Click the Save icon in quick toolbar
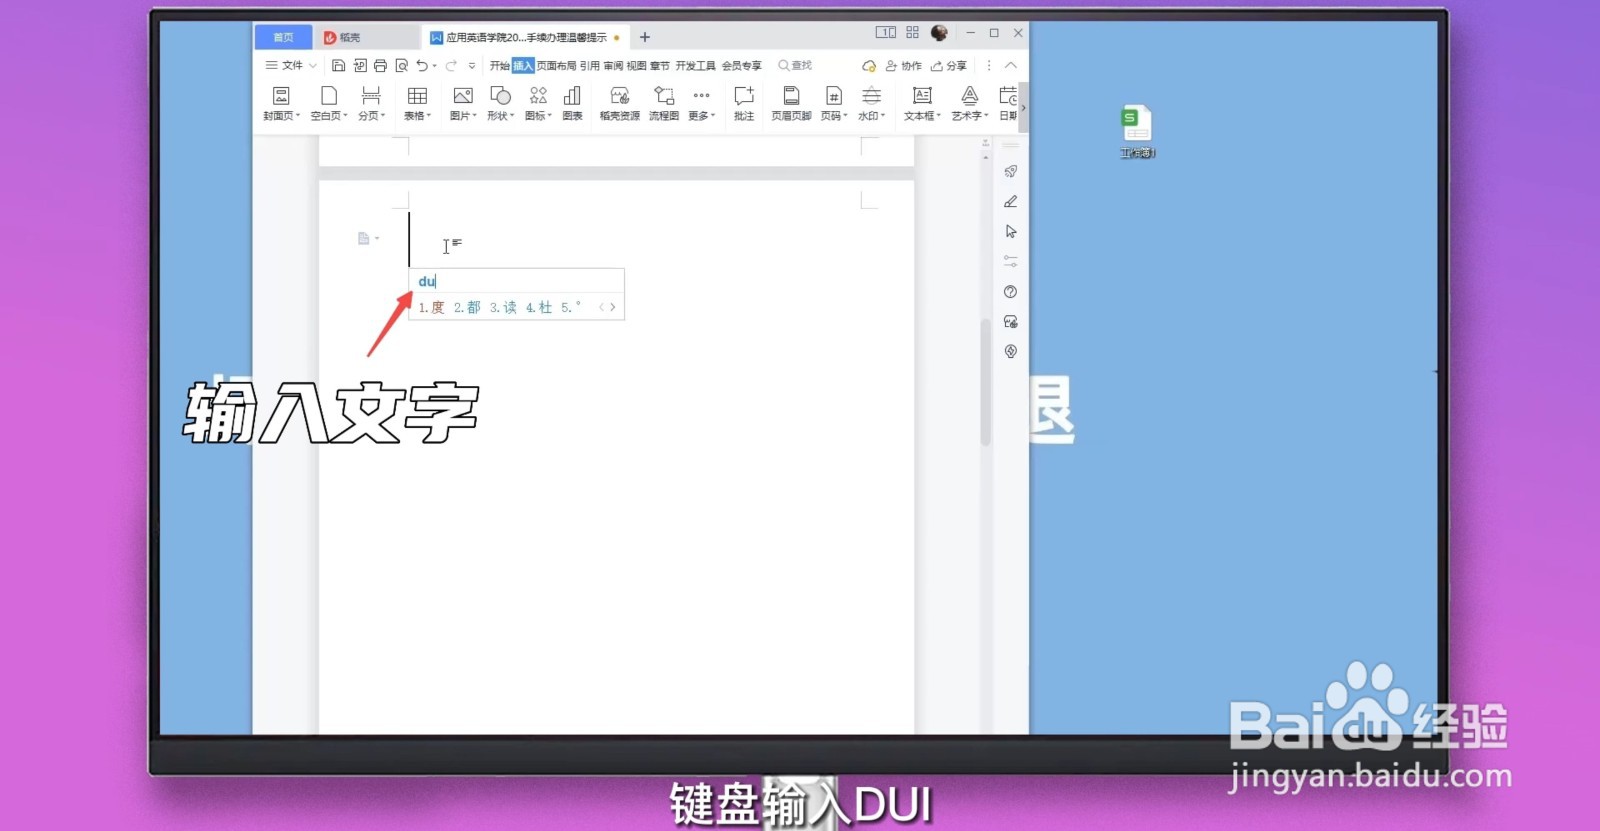 pyautogui.click(x=338, y=65)
